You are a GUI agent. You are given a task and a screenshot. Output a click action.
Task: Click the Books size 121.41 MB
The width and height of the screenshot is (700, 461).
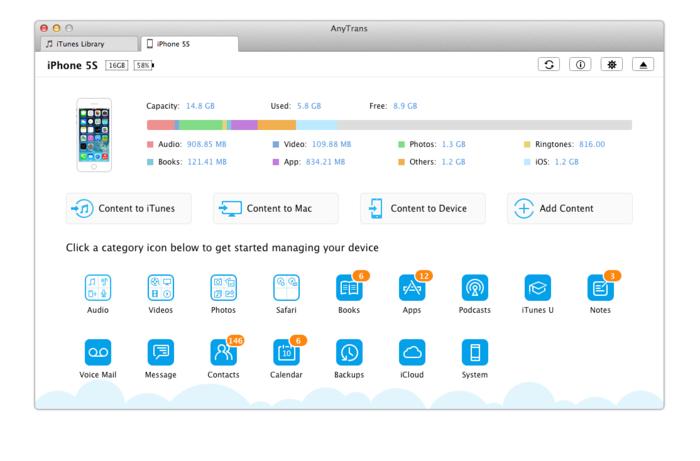tap(207, 162)
